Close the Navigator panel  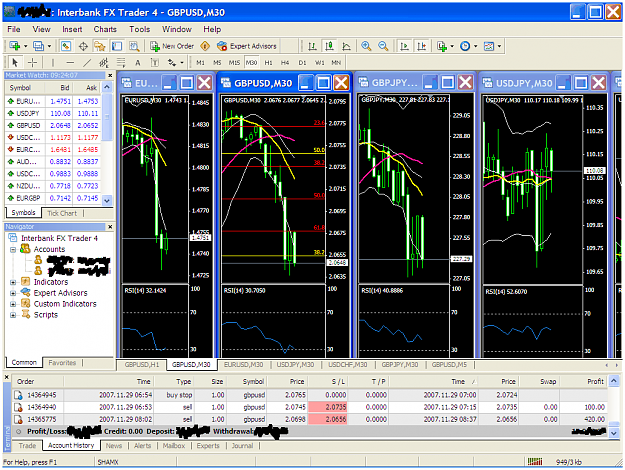click(110, 226)
